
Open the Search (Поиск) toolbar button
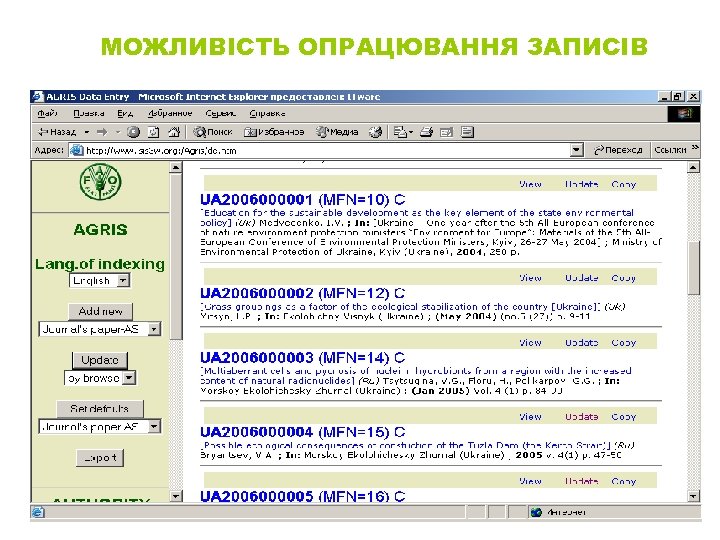[x=213, y=132]
